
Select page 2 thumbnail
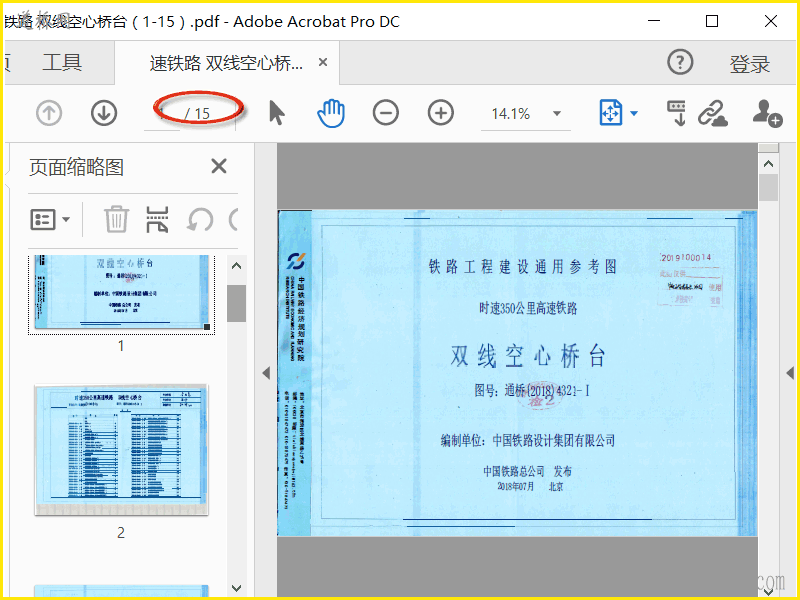[x=121, y=450]
